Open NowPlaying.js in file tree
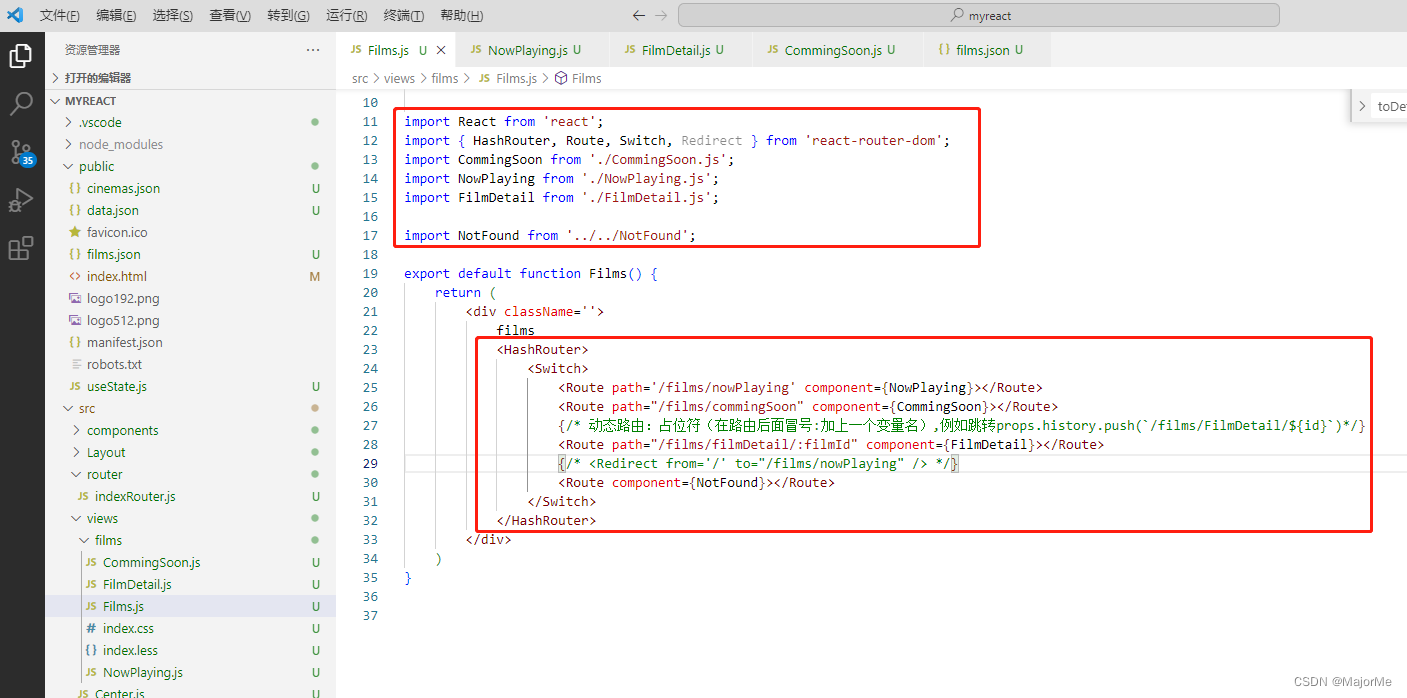The height and width of the screenshot is (698, 1407). click(x=190, y=672)
